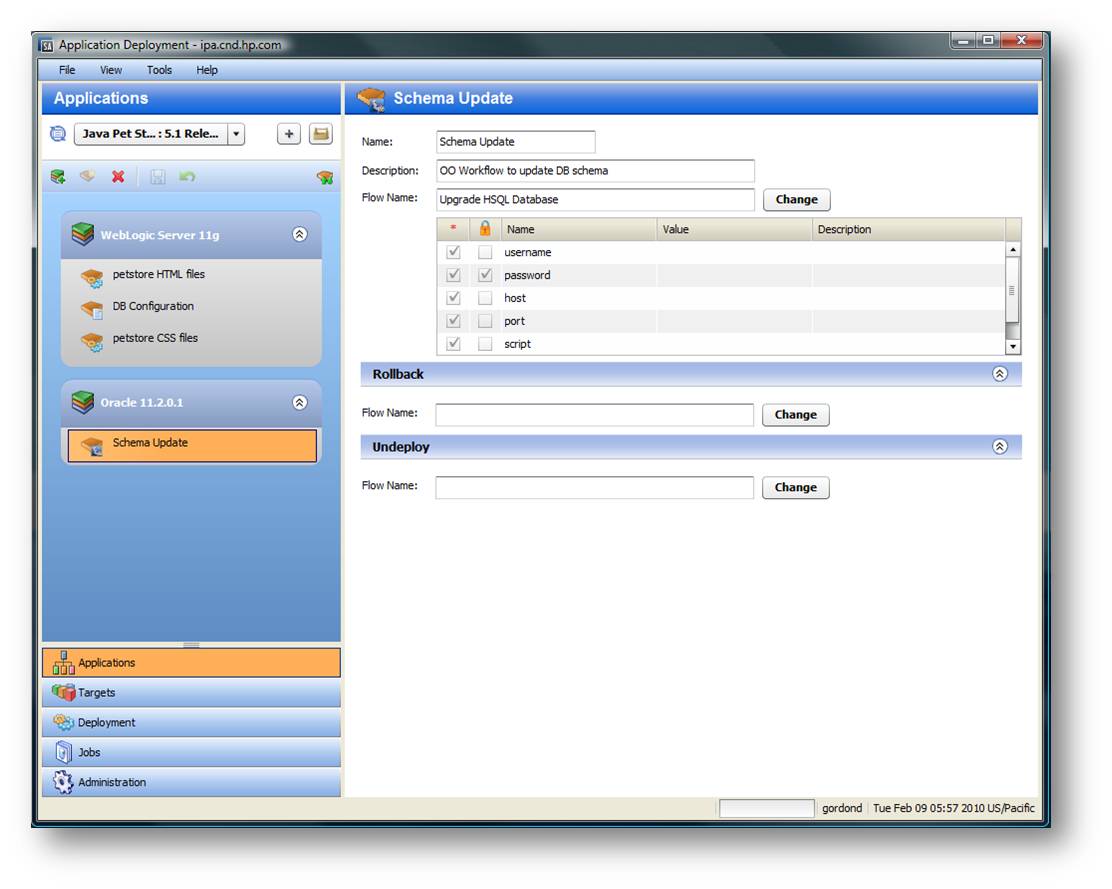
Task: Click the parameter table vertical scrollbar thumb
Action: coord(1013,290)
